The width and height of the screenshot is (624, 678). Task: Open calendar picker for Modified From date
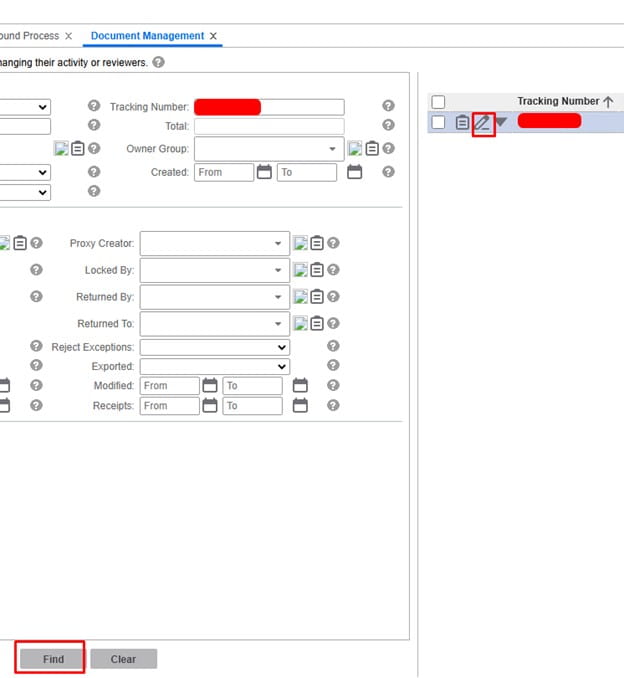pos(209,386)
